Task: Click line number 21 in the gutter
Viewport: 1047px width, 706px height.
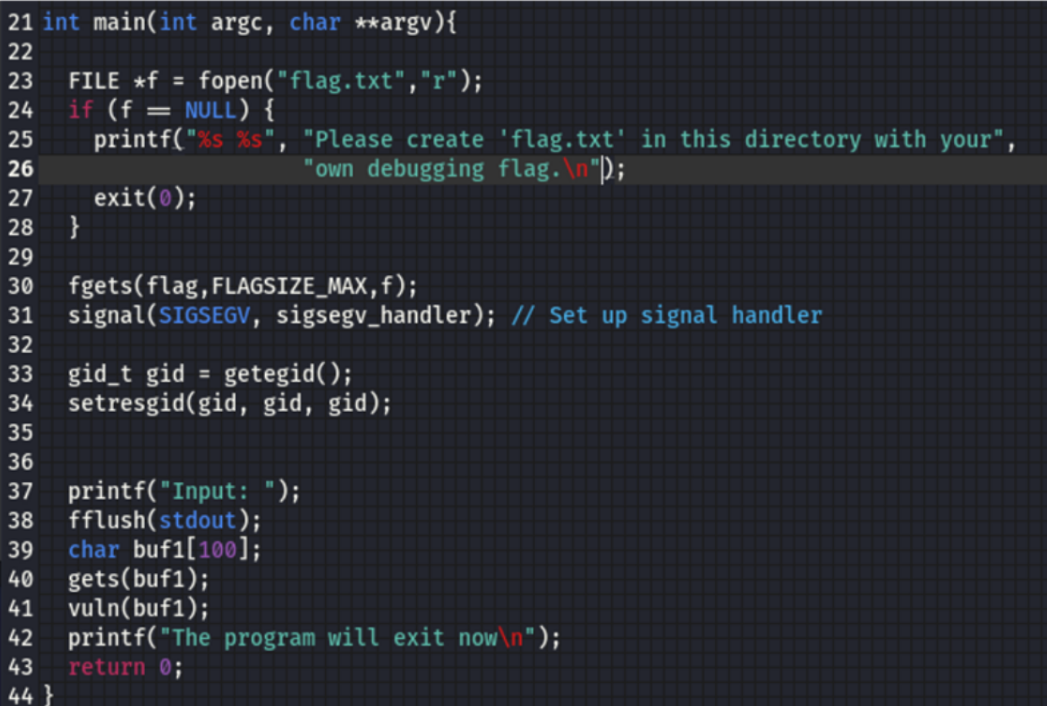Action: pyautogui.click(x=19, y=22)
